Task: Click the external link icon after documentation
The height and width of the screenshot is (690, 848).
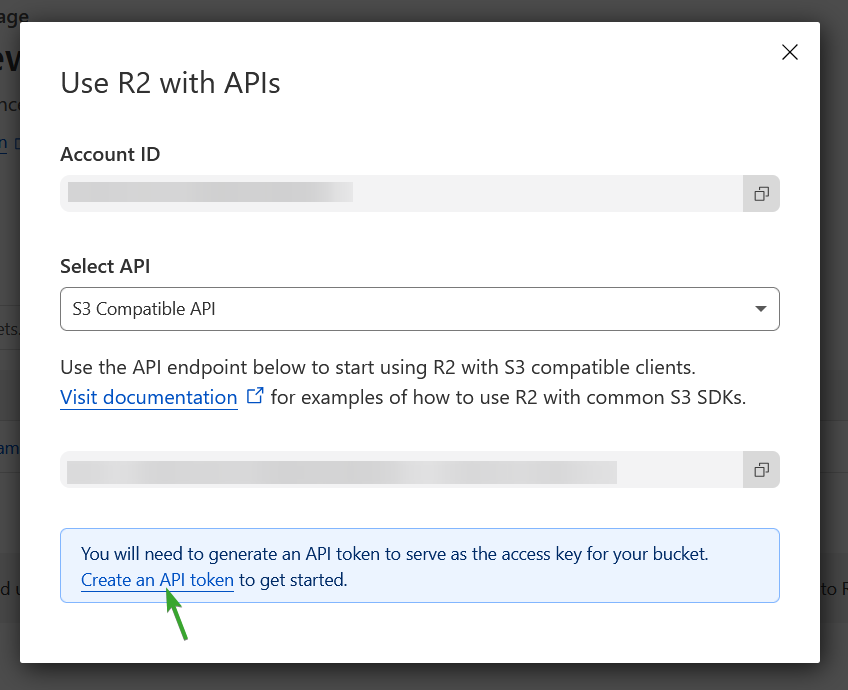Action: coord(255,396)
